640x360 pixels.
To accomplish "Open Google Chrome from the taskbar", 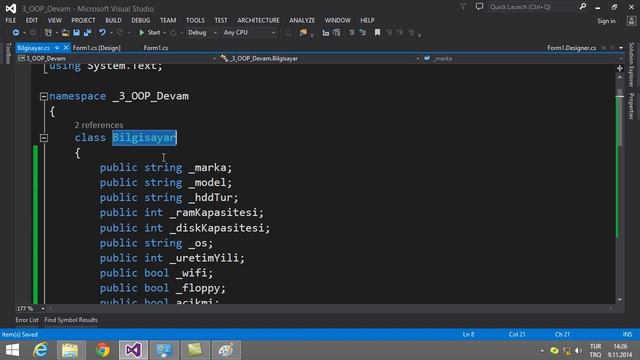I will 102,350.
